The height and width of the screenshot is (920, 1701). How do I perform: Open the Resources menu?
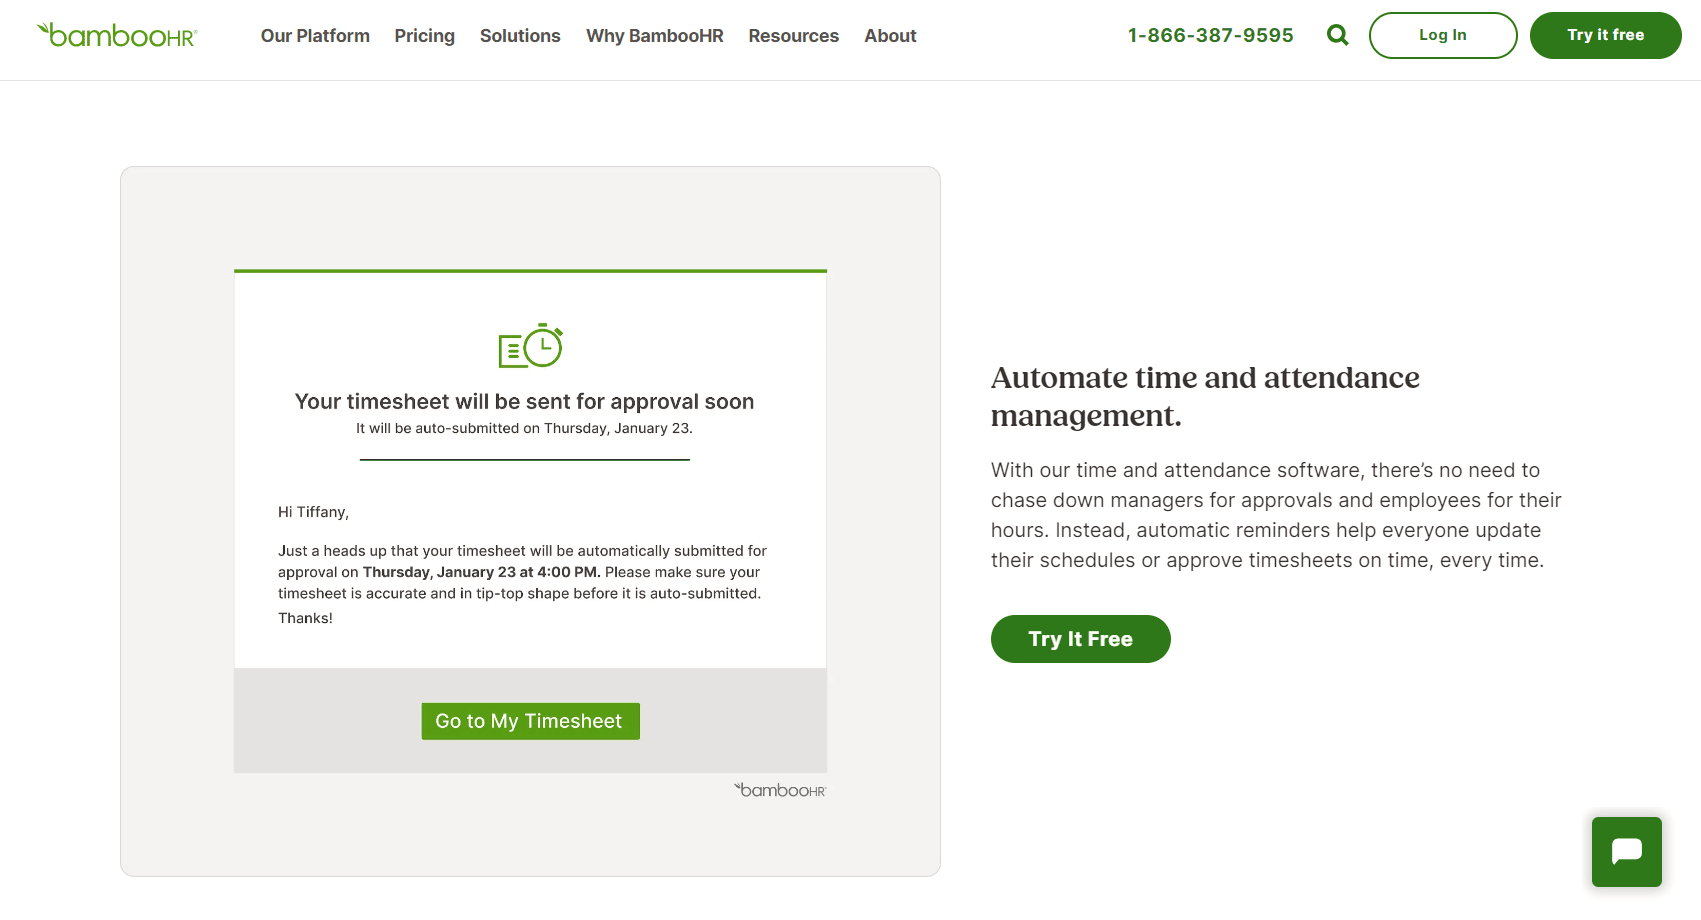[x=793, y=36]
